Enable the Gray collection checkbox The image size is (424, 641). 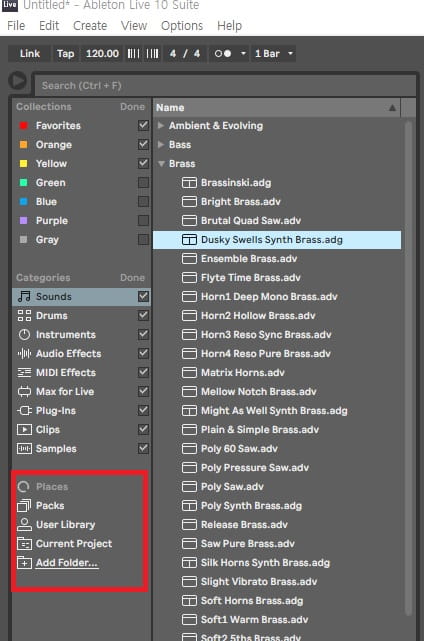pos(143,239)
